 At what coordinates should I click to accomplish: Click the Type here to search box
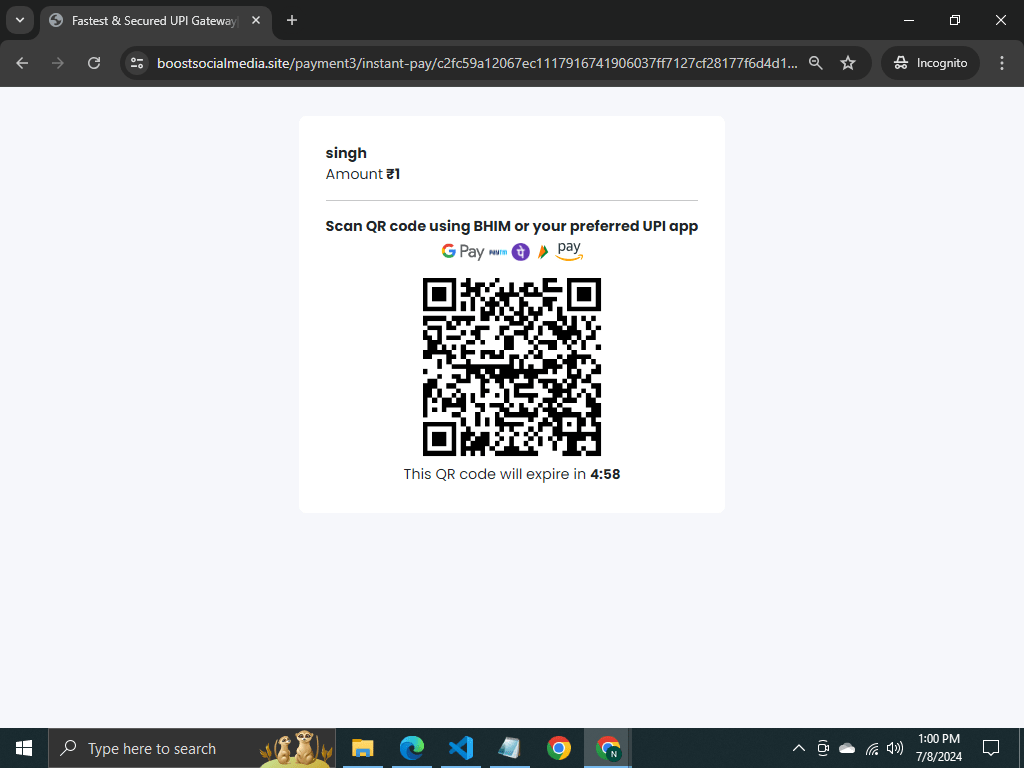tap(192, 748)
